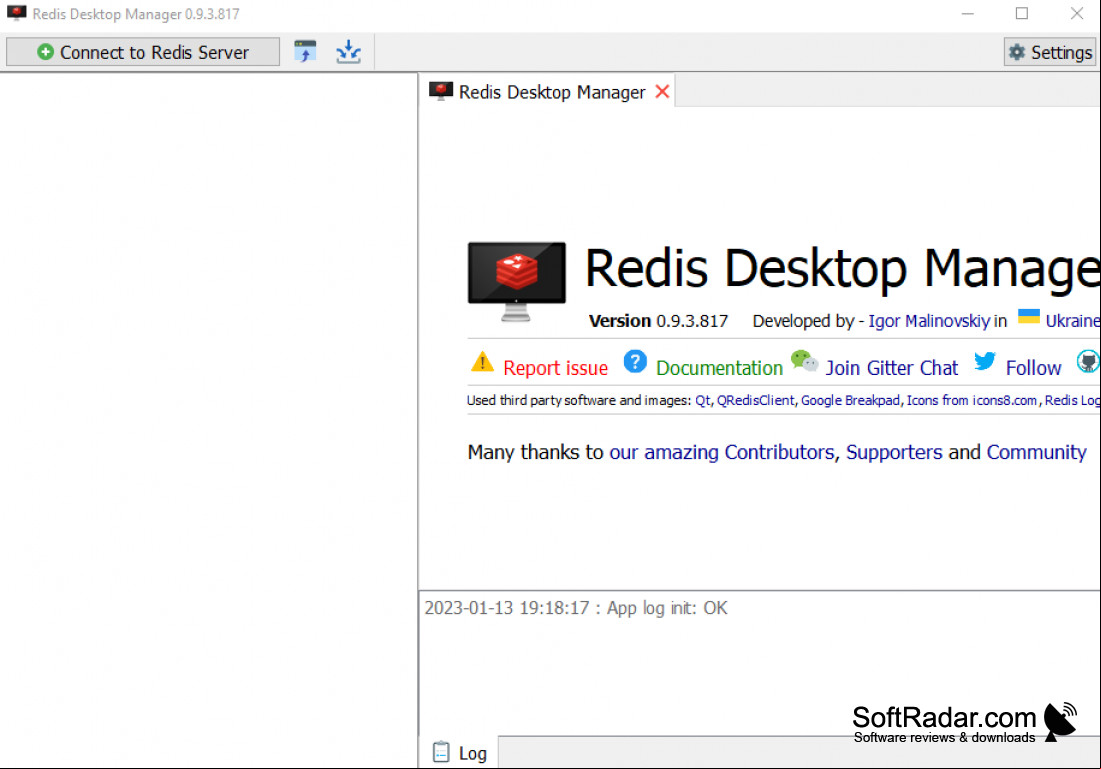
Task: Open the QRedisClient link
Action: [756, 400]
